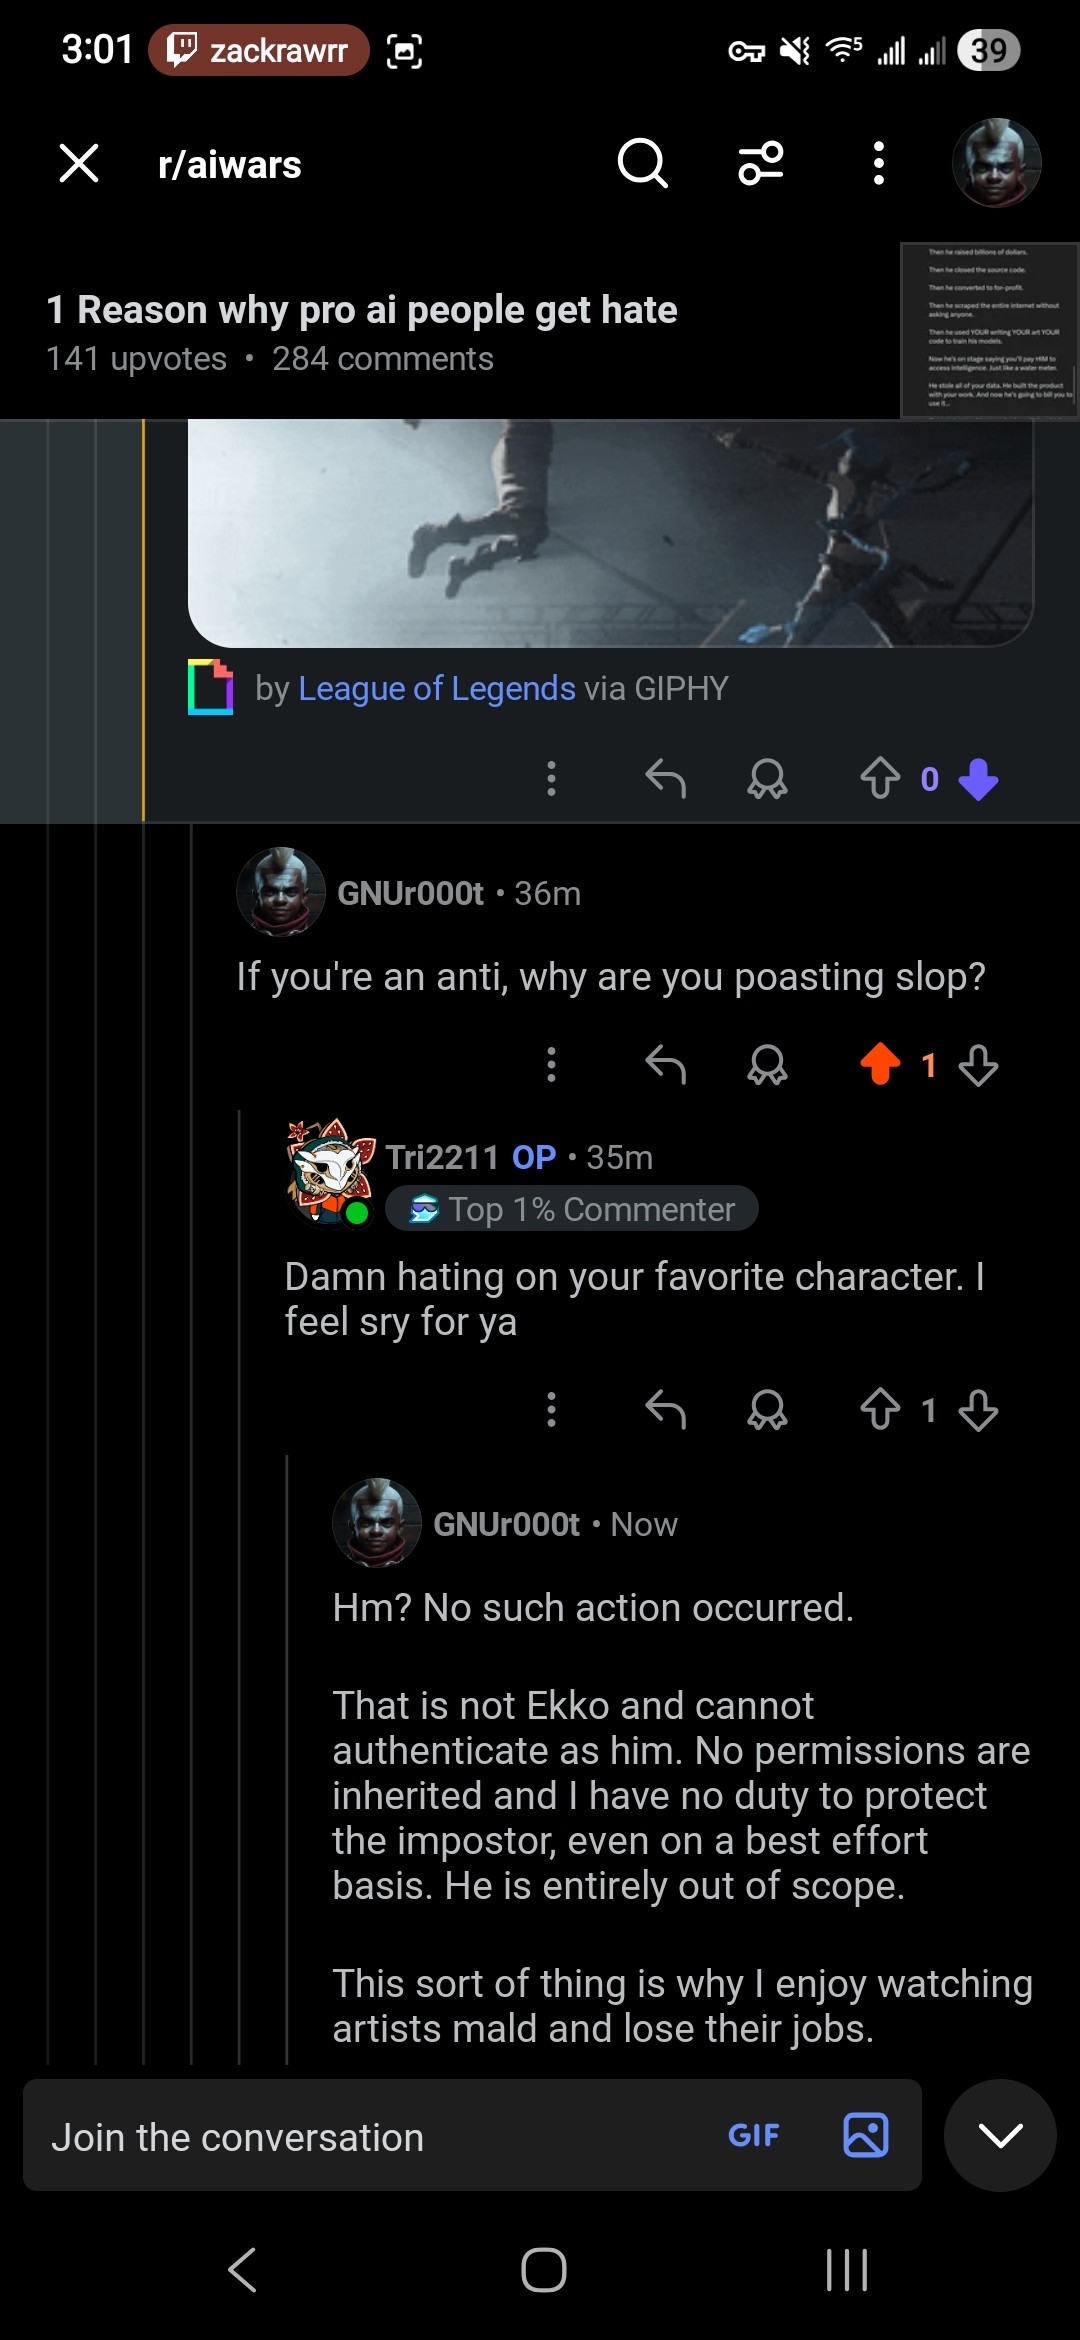The width and height of the screenshot is (1080, 2340).
Task: Open more options for Tri2211's comment
Action: (551, 1410)
